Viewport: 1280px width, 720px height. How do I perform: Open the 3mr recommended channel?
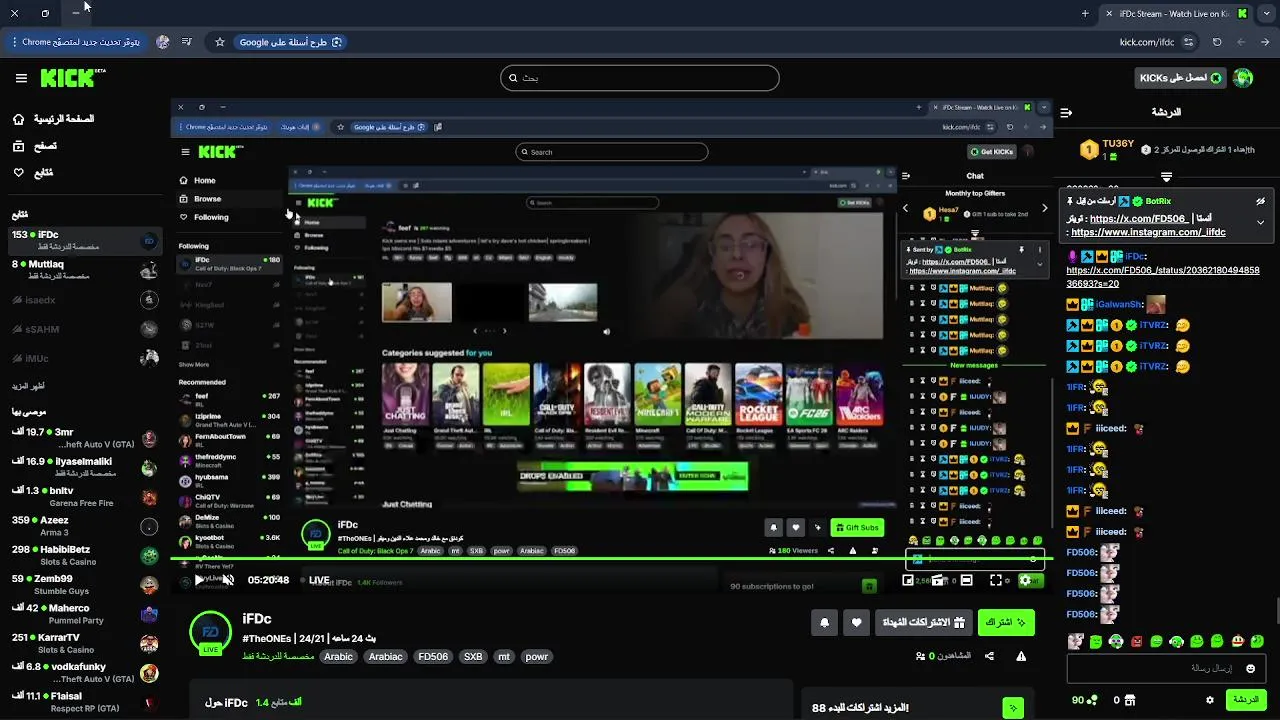pos(85,438)
